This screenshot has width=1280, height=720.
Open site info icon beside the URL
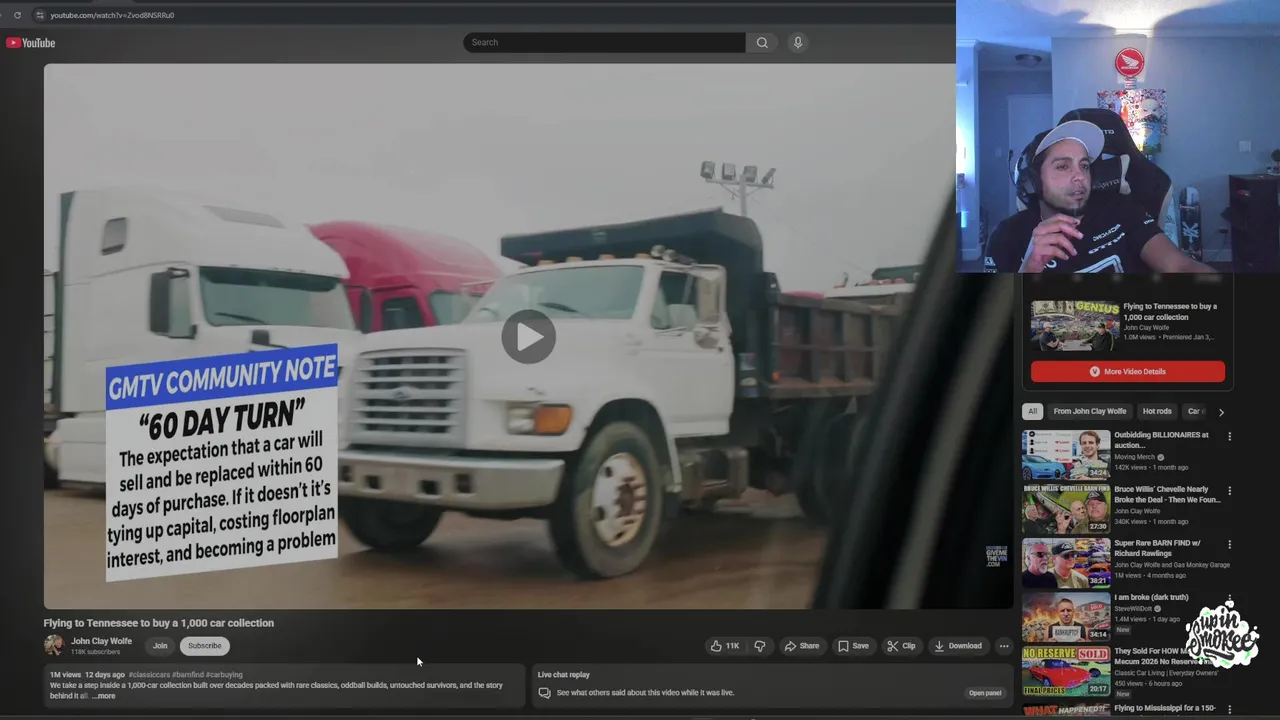(39, 15)
